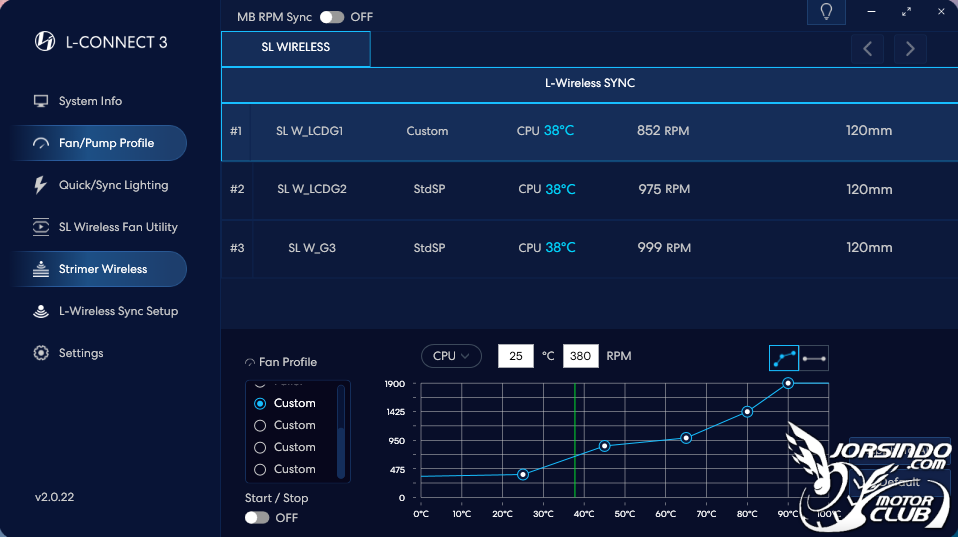Click v2.0.22 version label
This screenshot has width=958, height=537.
point(54,497)
